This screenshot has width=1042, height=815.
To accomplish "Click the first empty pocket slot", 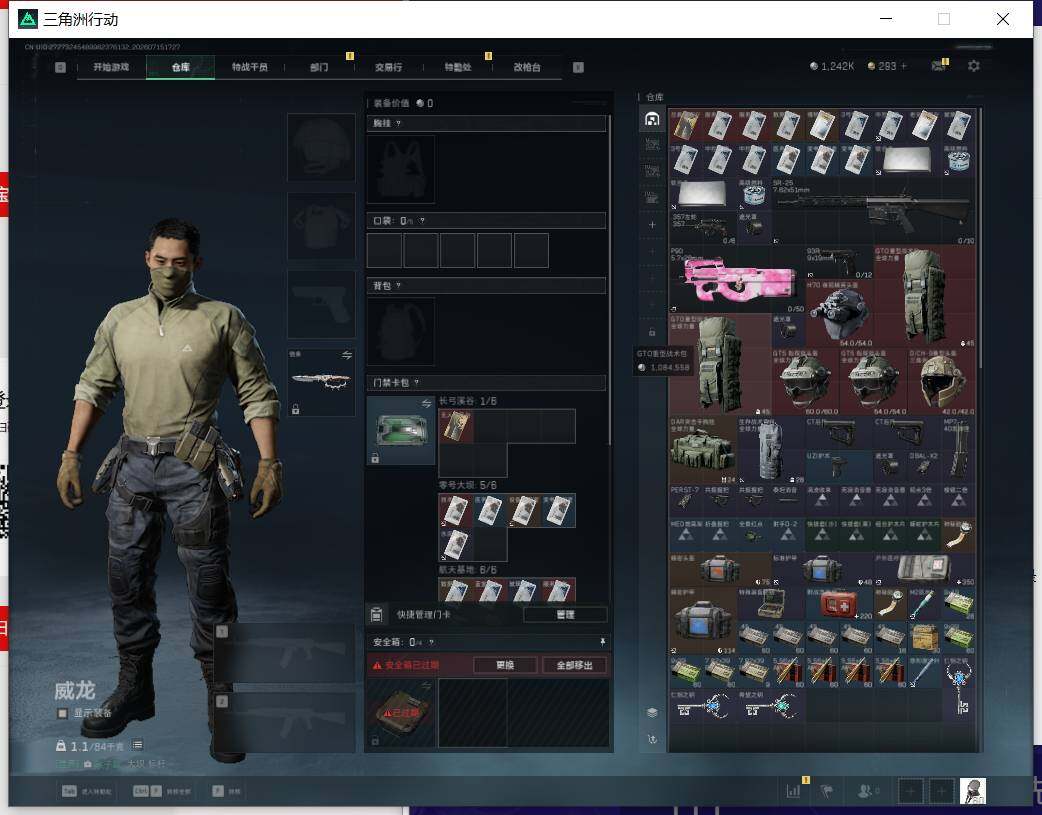I will point(384,250).
